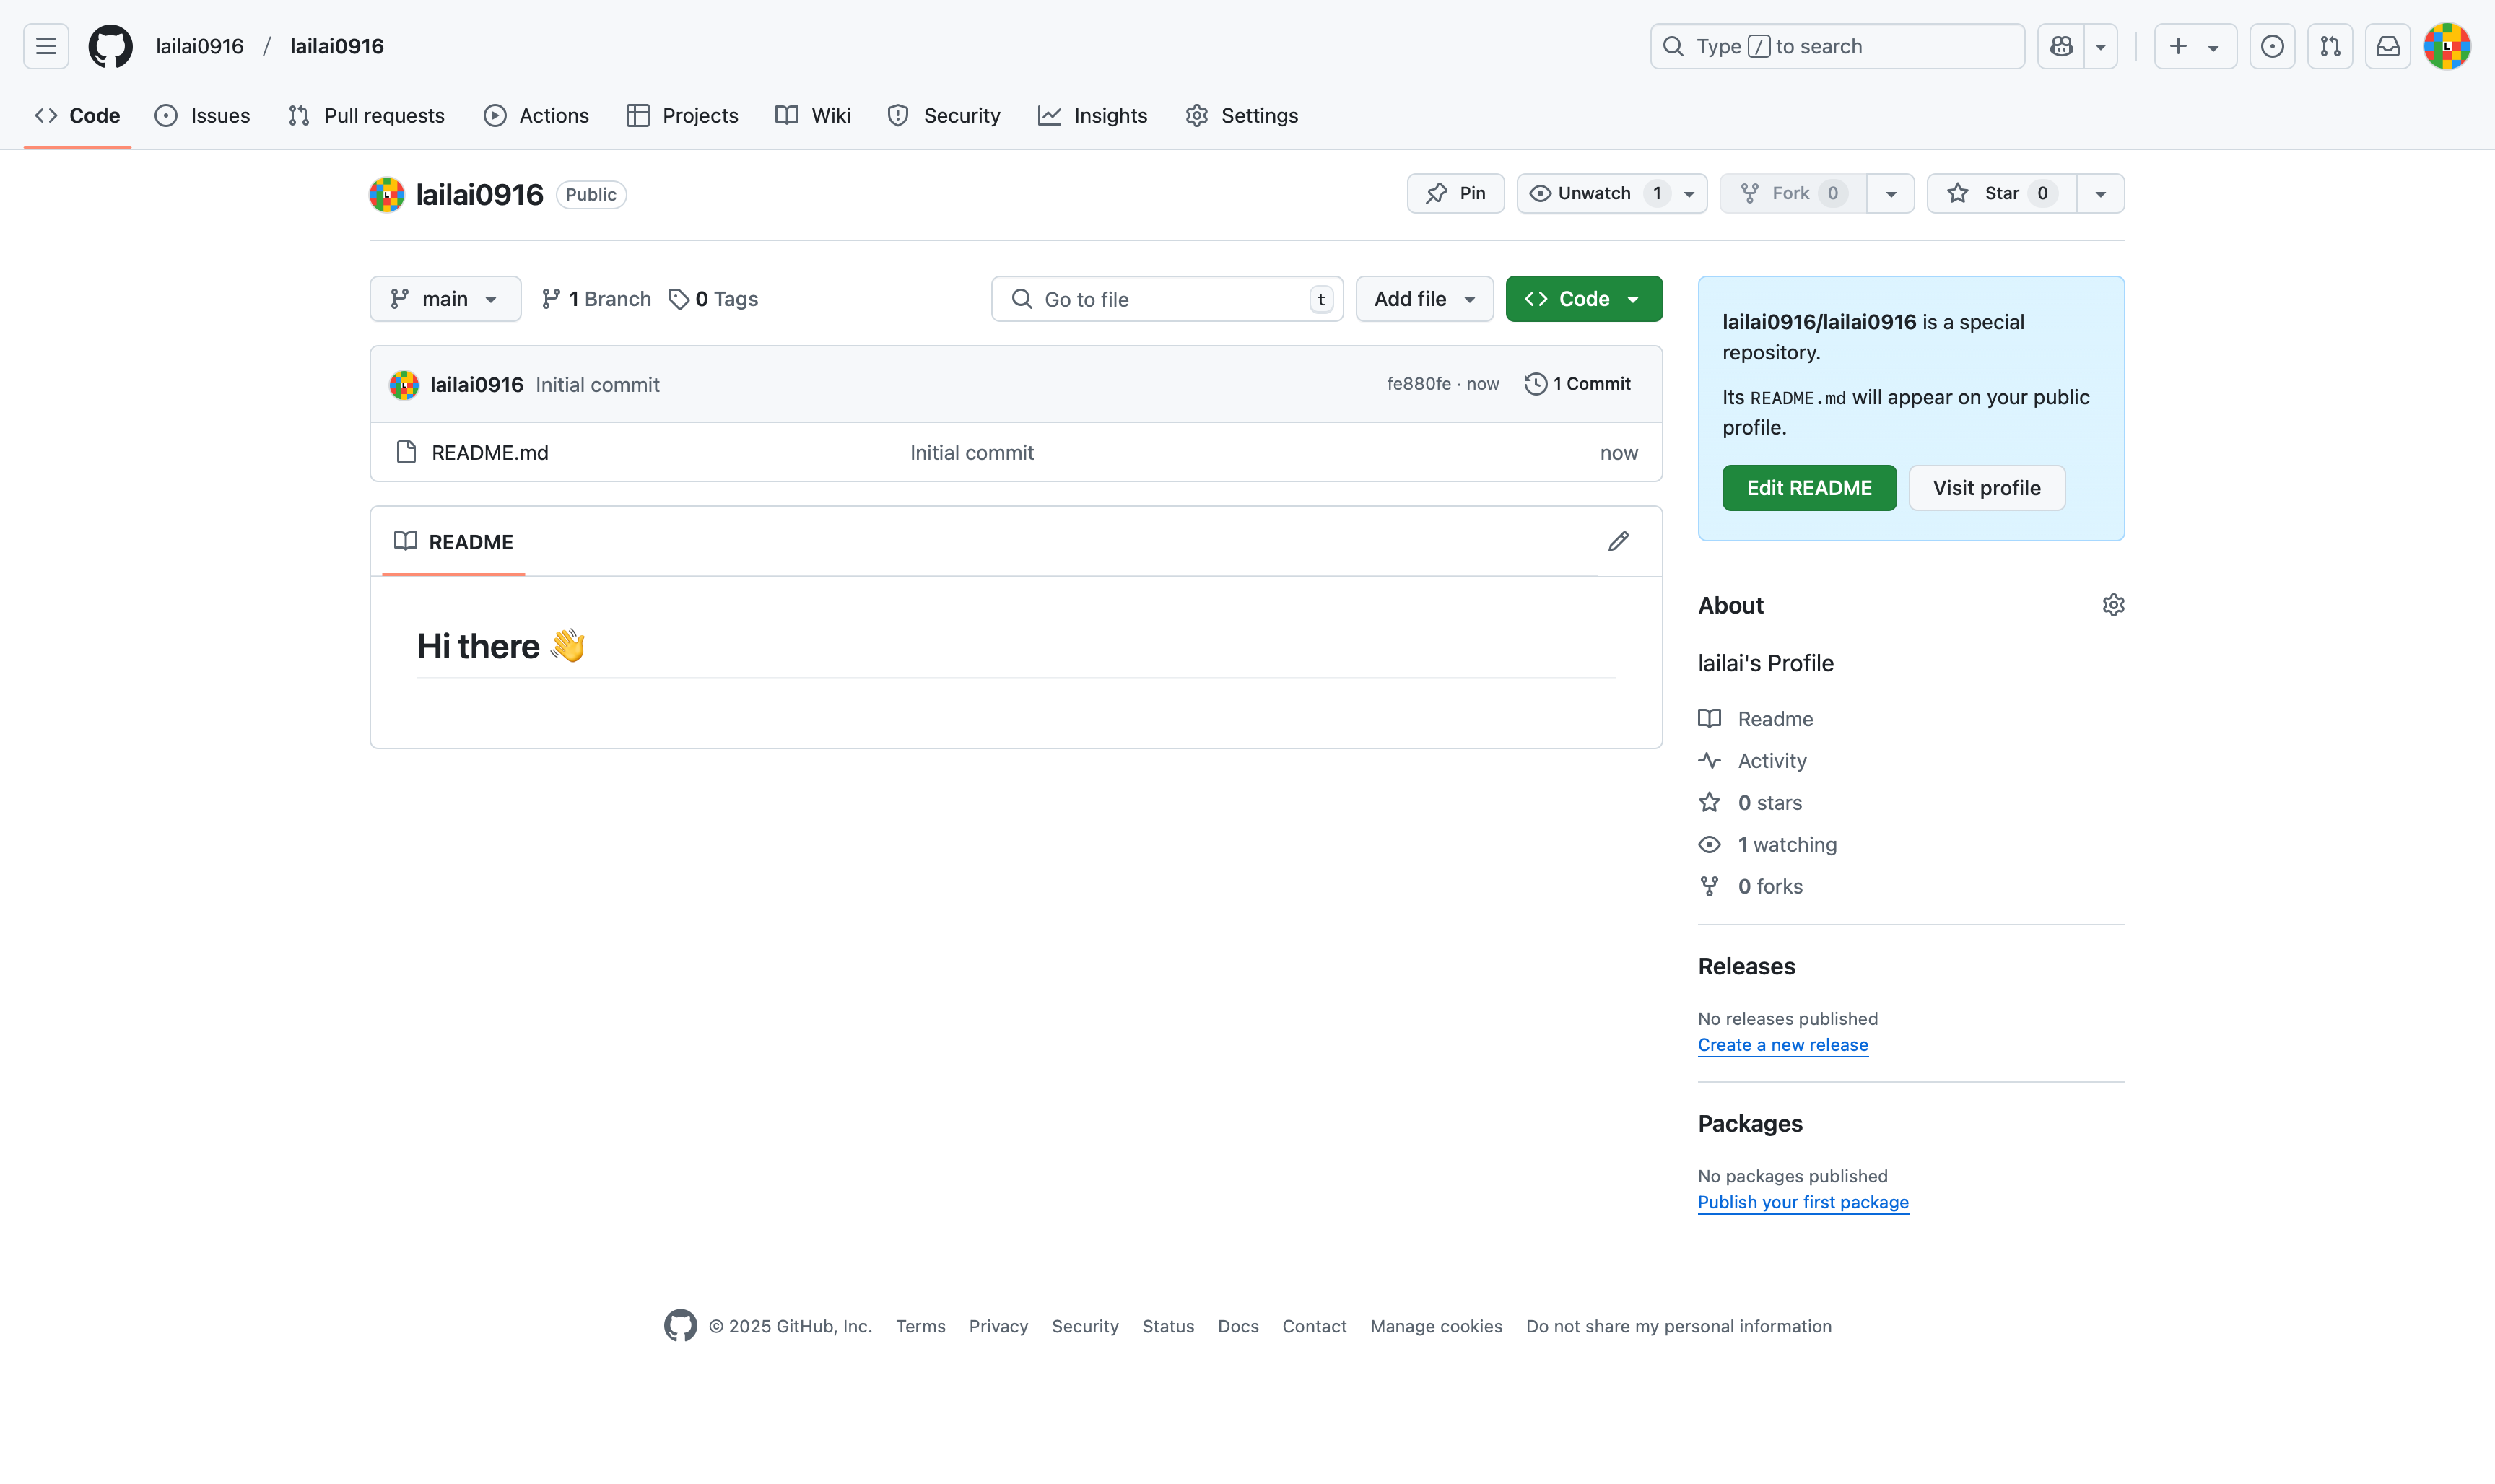Screen dimensions: 2495x1484
Task: Open About settings gear icon
Action: pos(2112,605)
